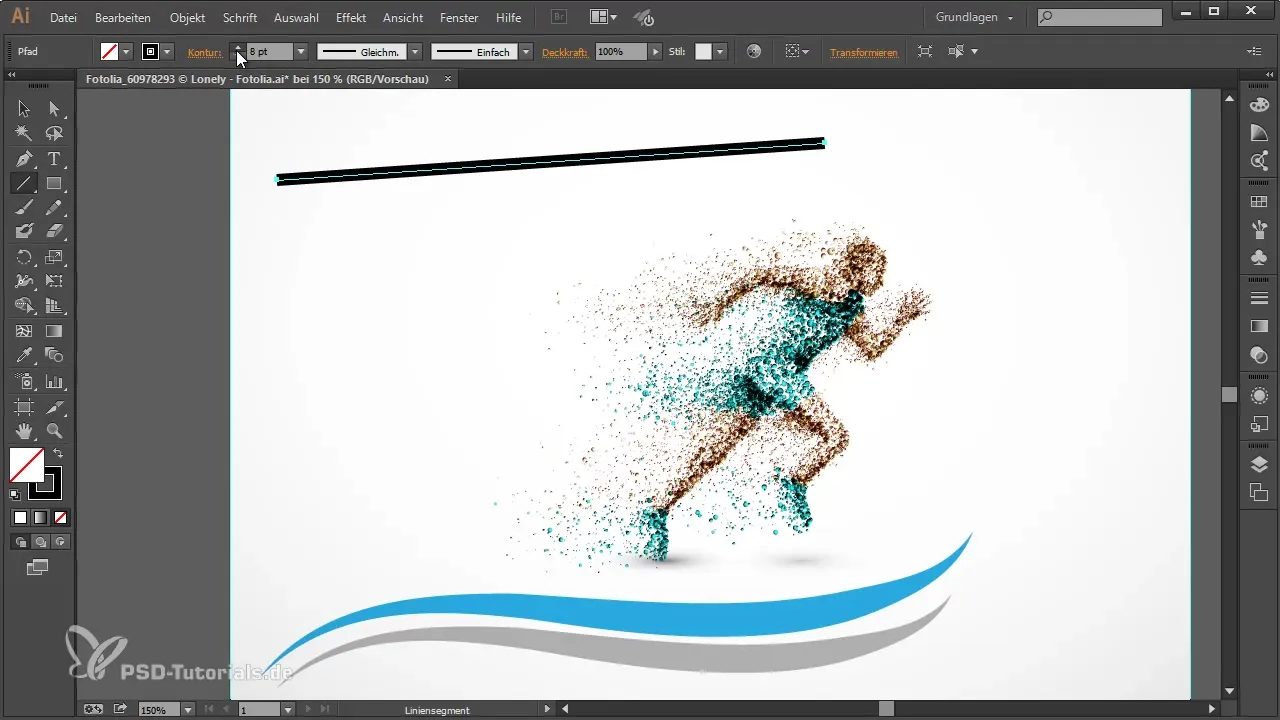Set paint mode to None

click(x=61, y=518)
